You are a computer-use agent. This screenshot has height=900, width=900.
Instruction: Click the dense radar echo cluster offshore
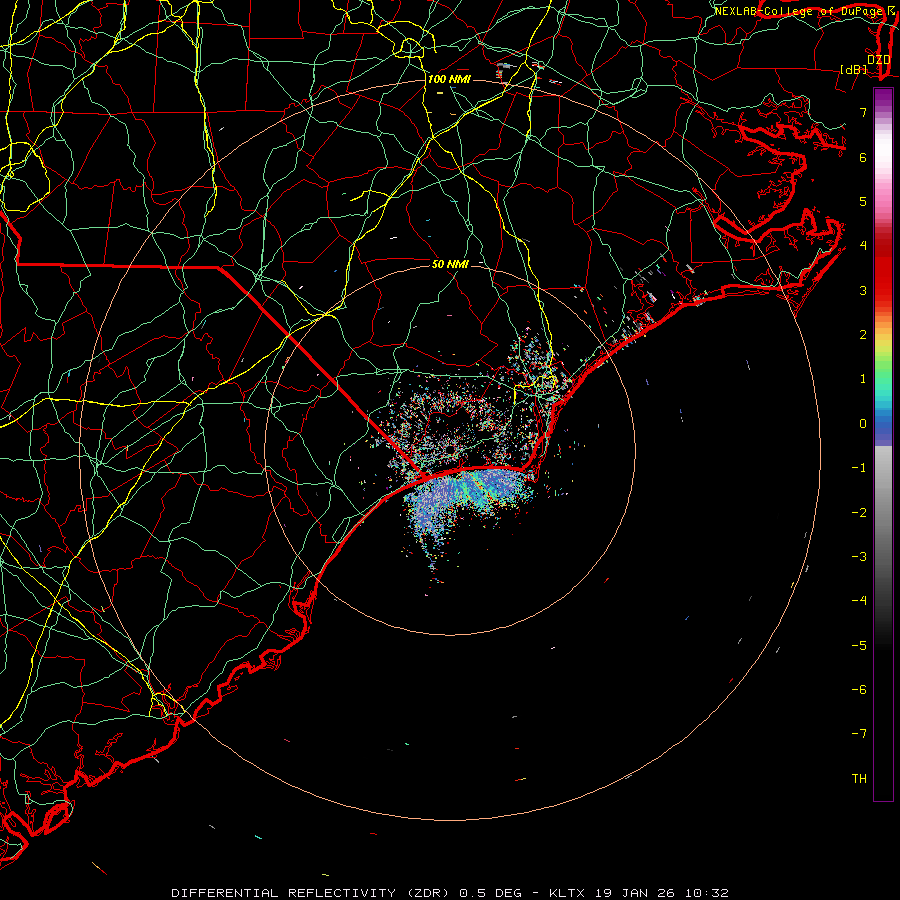[x=468, y=499]
